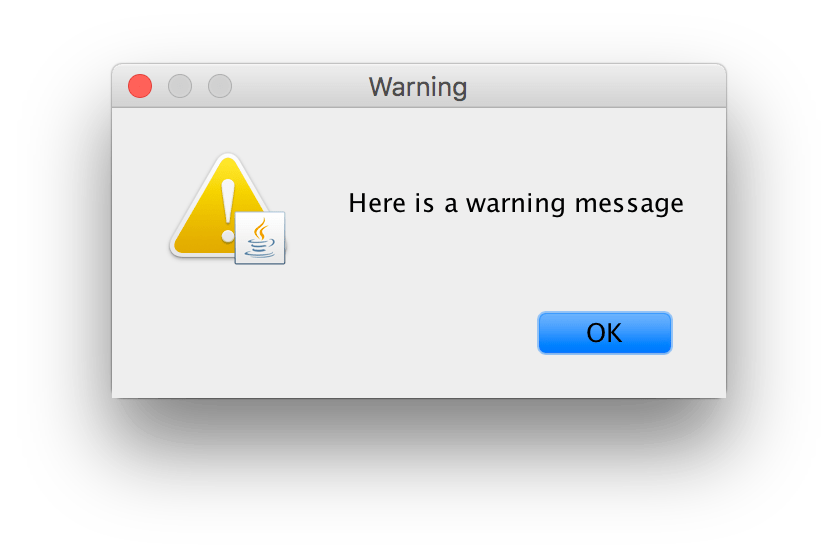Click the "Here is a warning message" text
This screenshot has height=558, width=838.
(516, 204)
